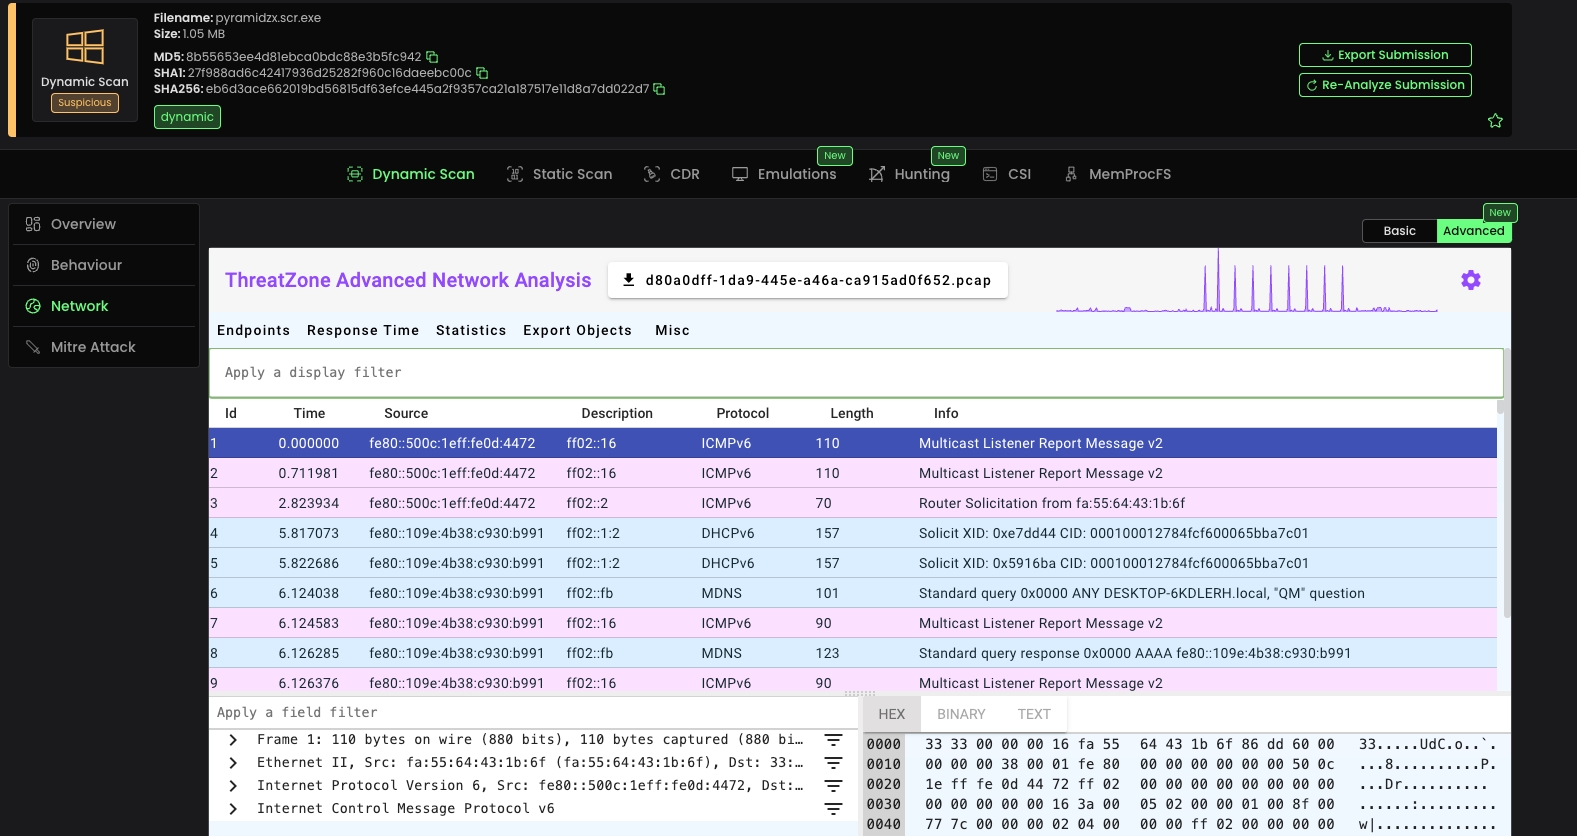This screenshot has height=836, width=1577.
Task: Switch to Advanced view mode
Action: 1473,231
